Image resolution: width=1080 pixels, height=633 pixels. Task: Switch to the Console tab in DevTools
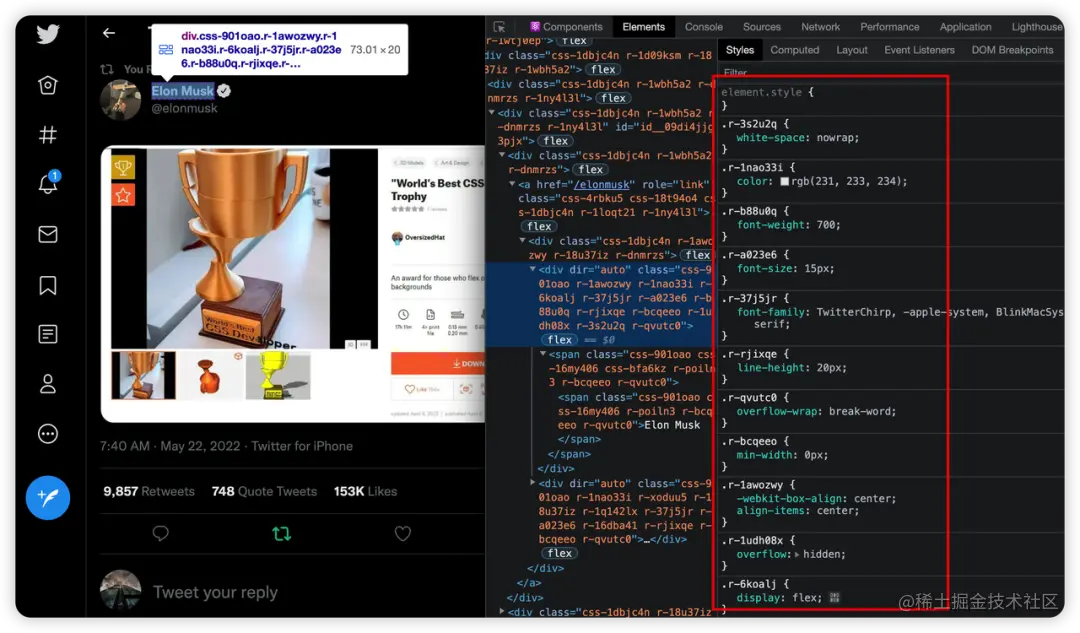(x=704, y=26)
